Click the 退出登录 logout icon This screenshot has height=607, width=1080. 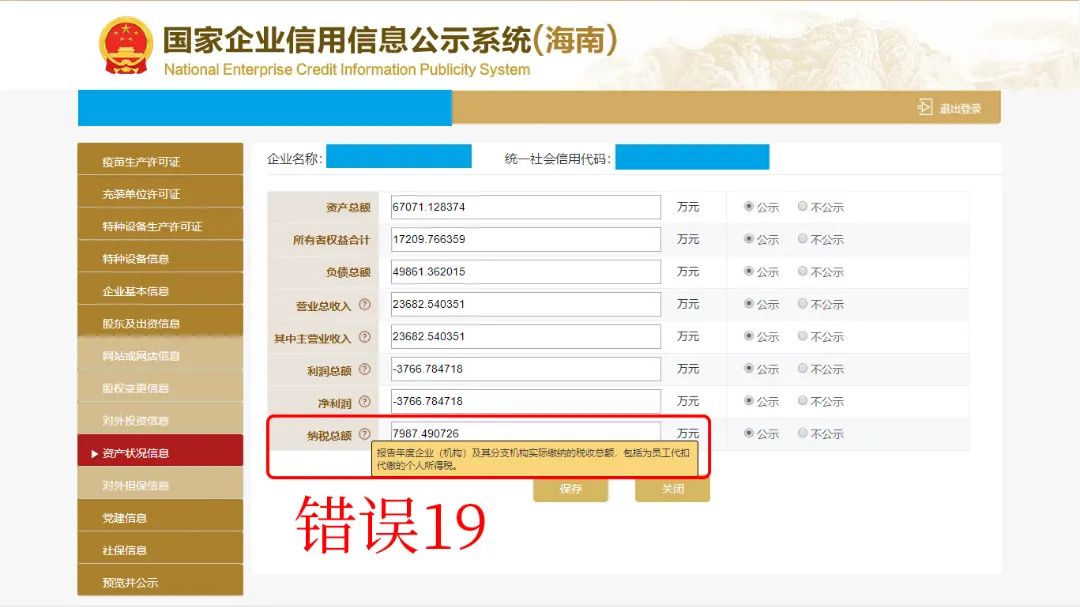click(925, 108)
